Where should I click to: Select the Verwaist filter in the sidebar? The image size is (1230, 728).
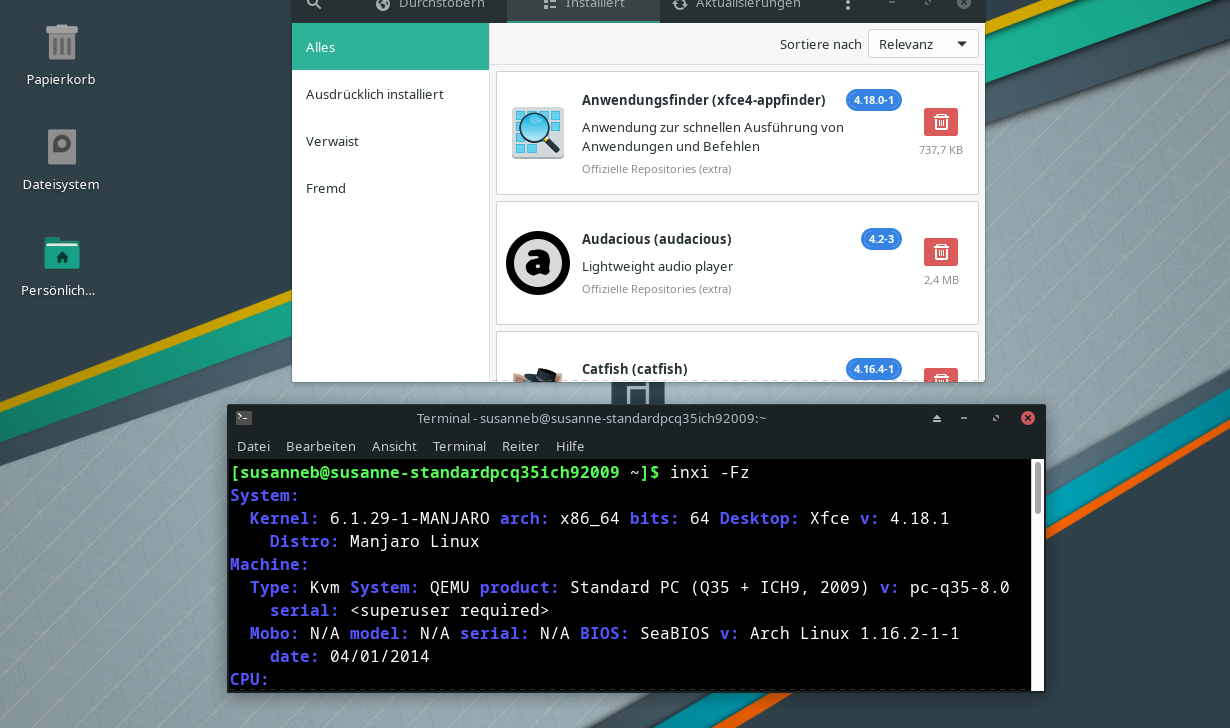(332, 141)
